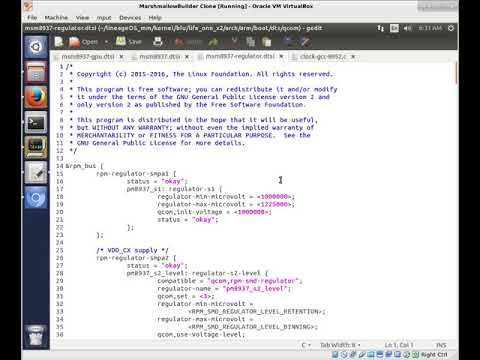
Task: Copy selection using the Copy icon
Action: coord(250,42)
